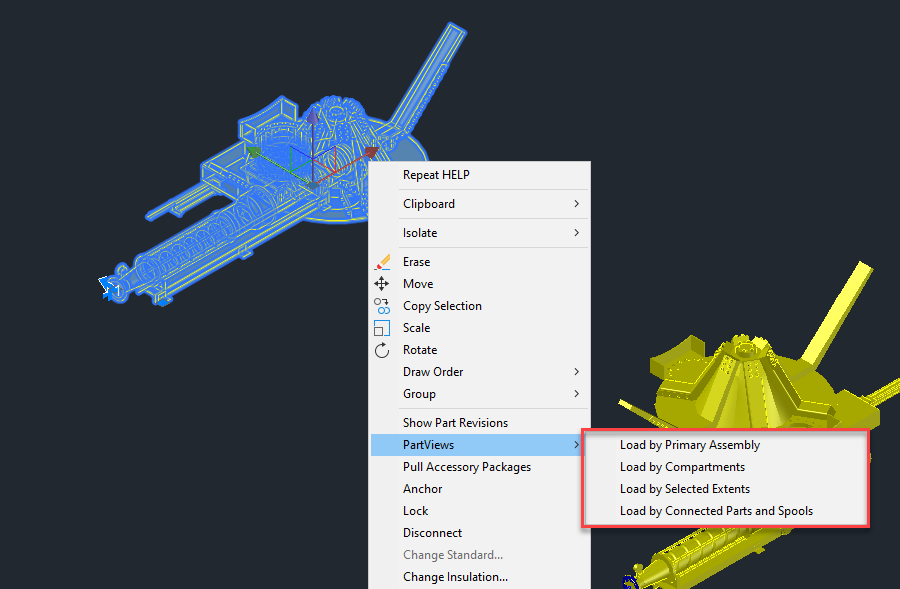Expand the Isolate submenu arrow
This screenshot has height=589, width=900.
pyautogui.click(x=576, y=232)
